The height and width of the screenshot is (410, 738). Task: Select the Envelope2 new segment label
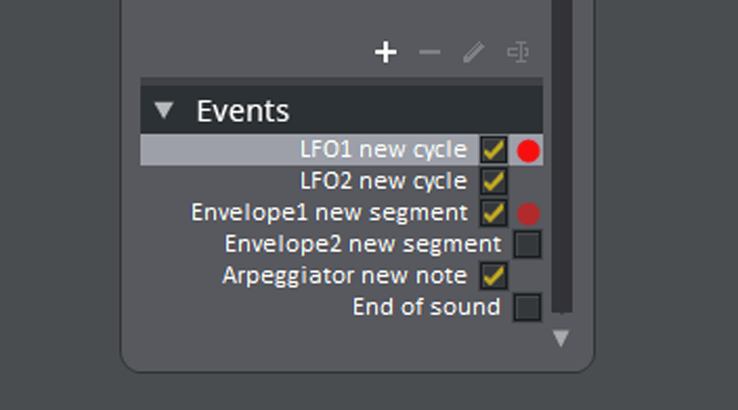pos(362,244)
